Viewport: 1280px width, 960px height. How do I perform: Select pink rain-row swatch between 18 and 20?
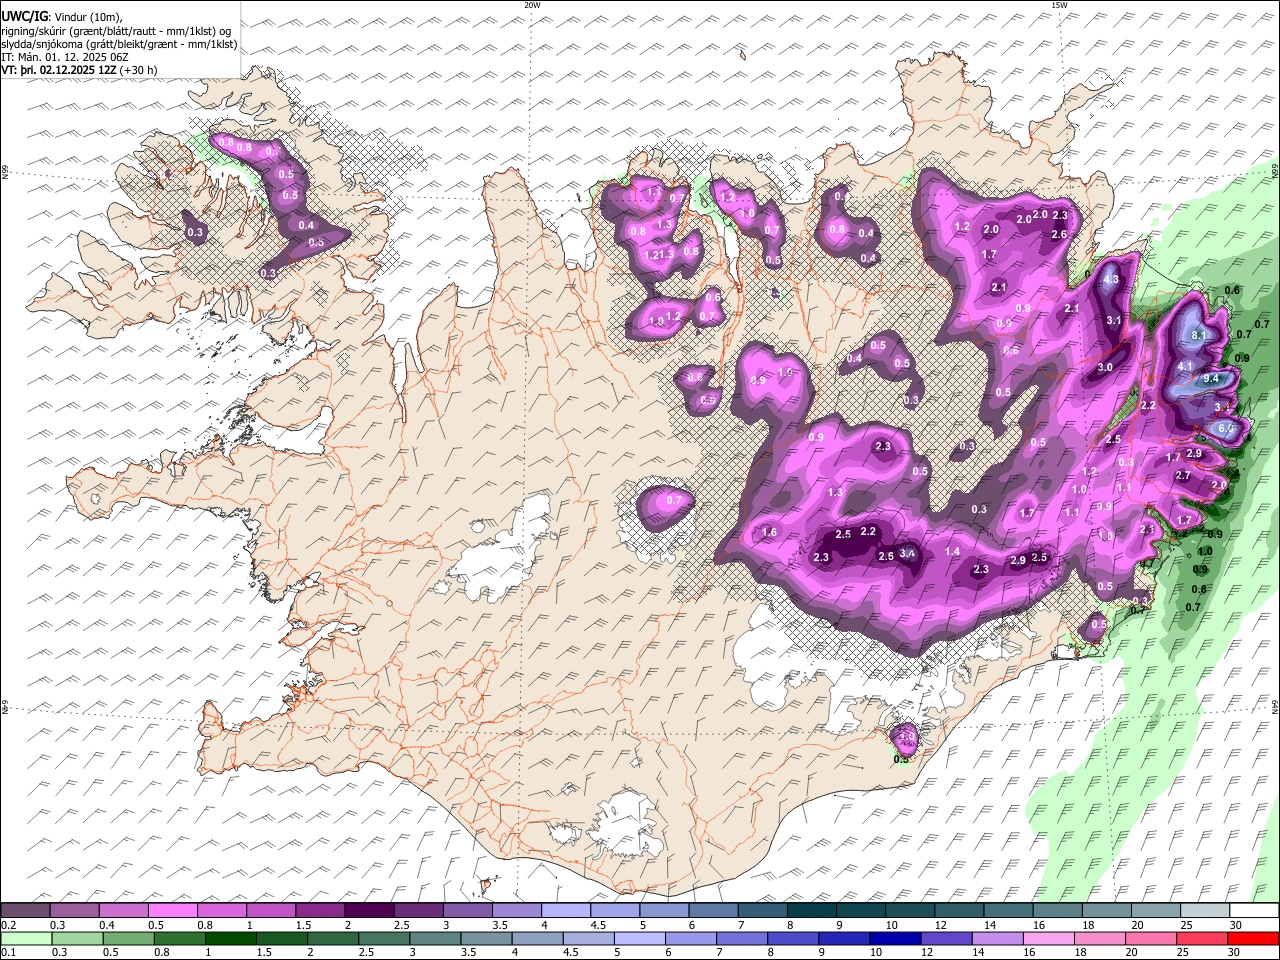click(1101, 938)
